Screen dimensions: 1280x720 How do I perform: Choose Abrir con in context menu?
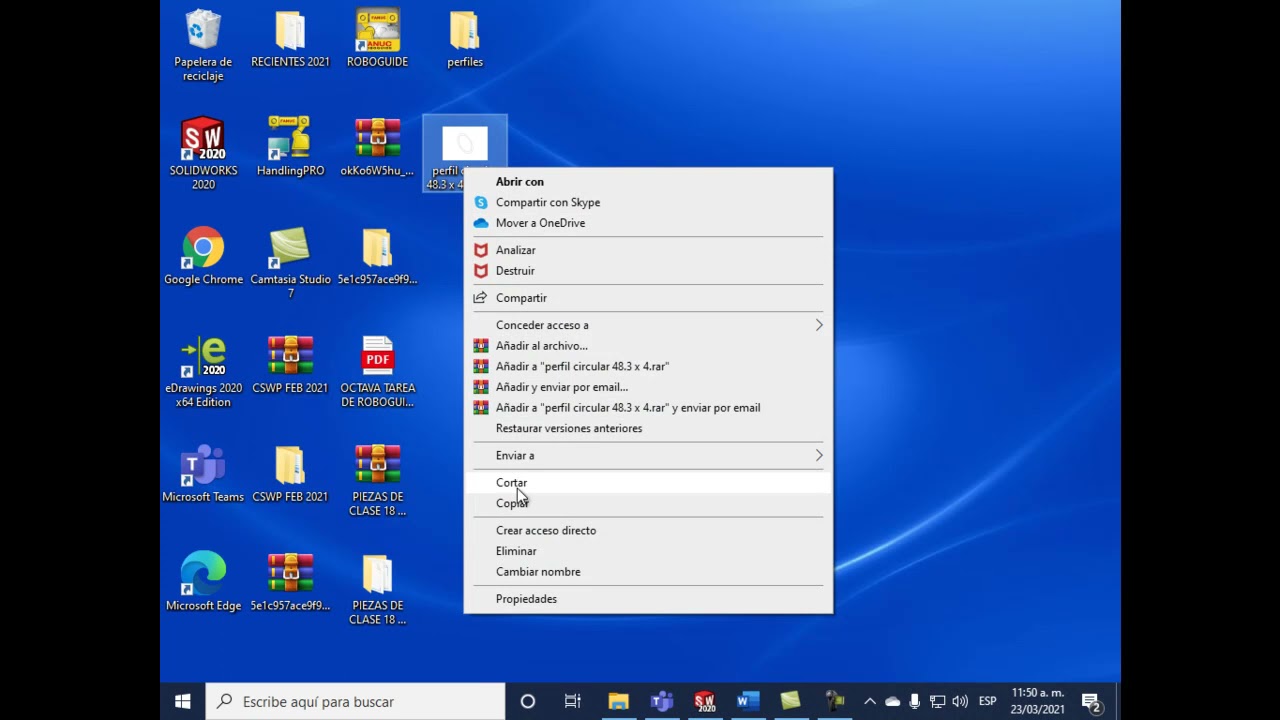tap(648, 182)
